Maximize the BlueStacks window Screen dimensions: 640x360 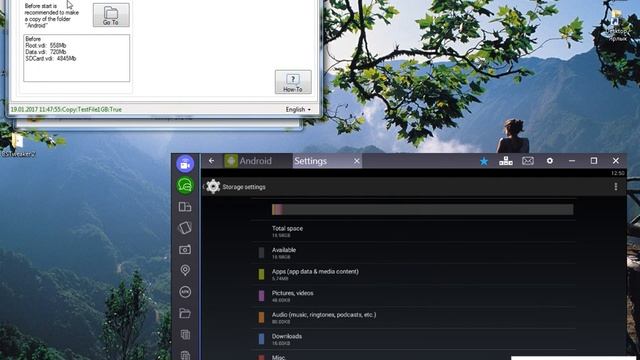[594, 161]
